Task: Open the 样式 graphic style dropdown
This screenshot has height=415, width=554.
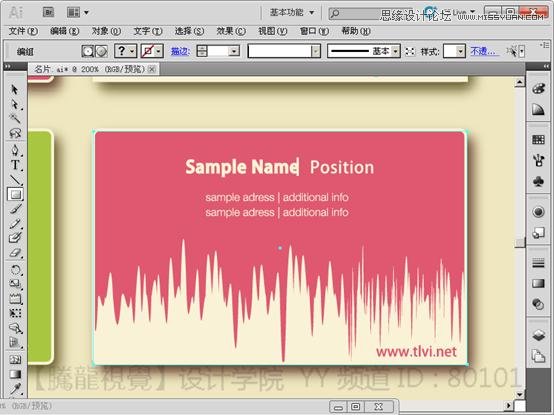Action: click(460, 52)
